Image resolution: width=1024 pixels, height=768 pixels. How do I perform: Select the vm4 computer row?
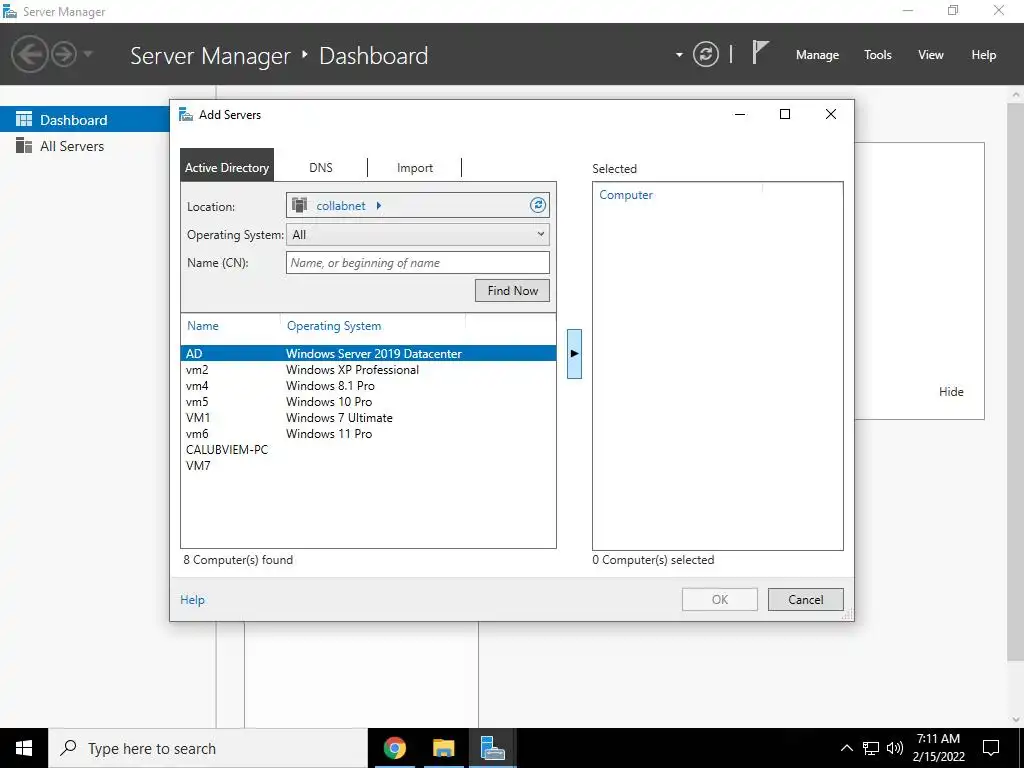click(368, 385)
